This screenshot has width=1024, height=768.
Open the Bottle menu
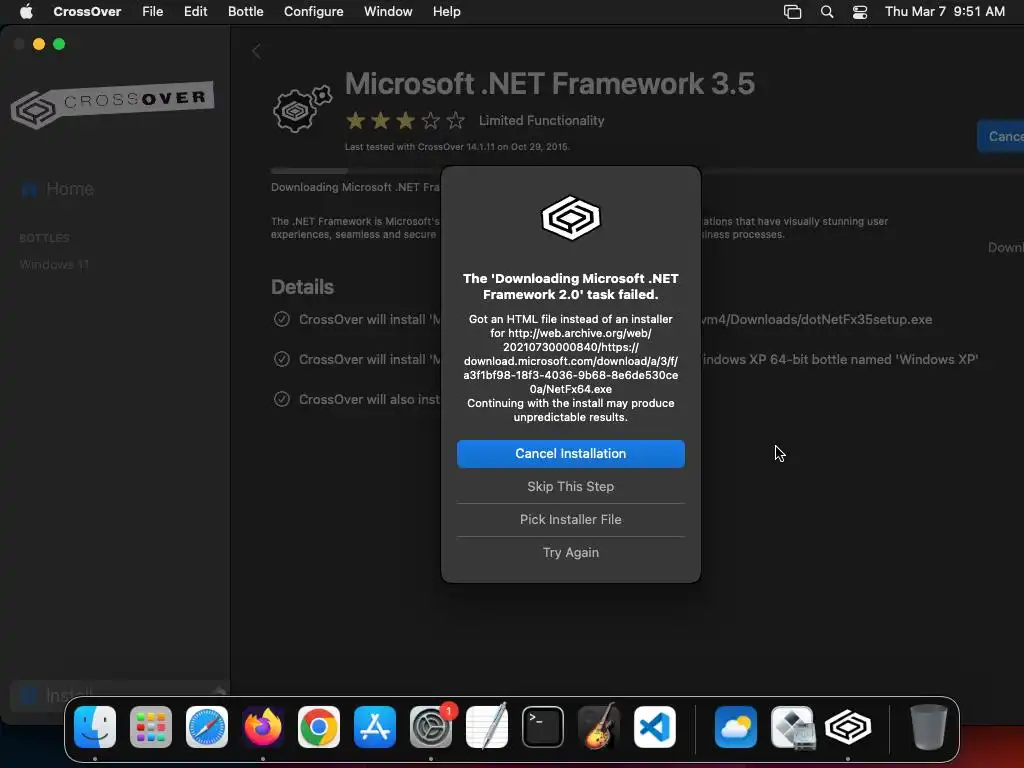pyautogui.click(x=246, y=11)
